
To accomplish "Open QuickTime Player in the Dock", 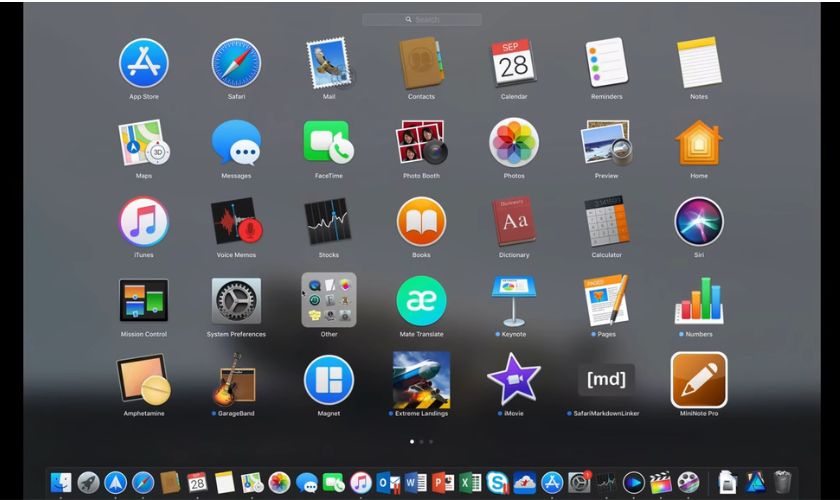I will click(633, 482).
